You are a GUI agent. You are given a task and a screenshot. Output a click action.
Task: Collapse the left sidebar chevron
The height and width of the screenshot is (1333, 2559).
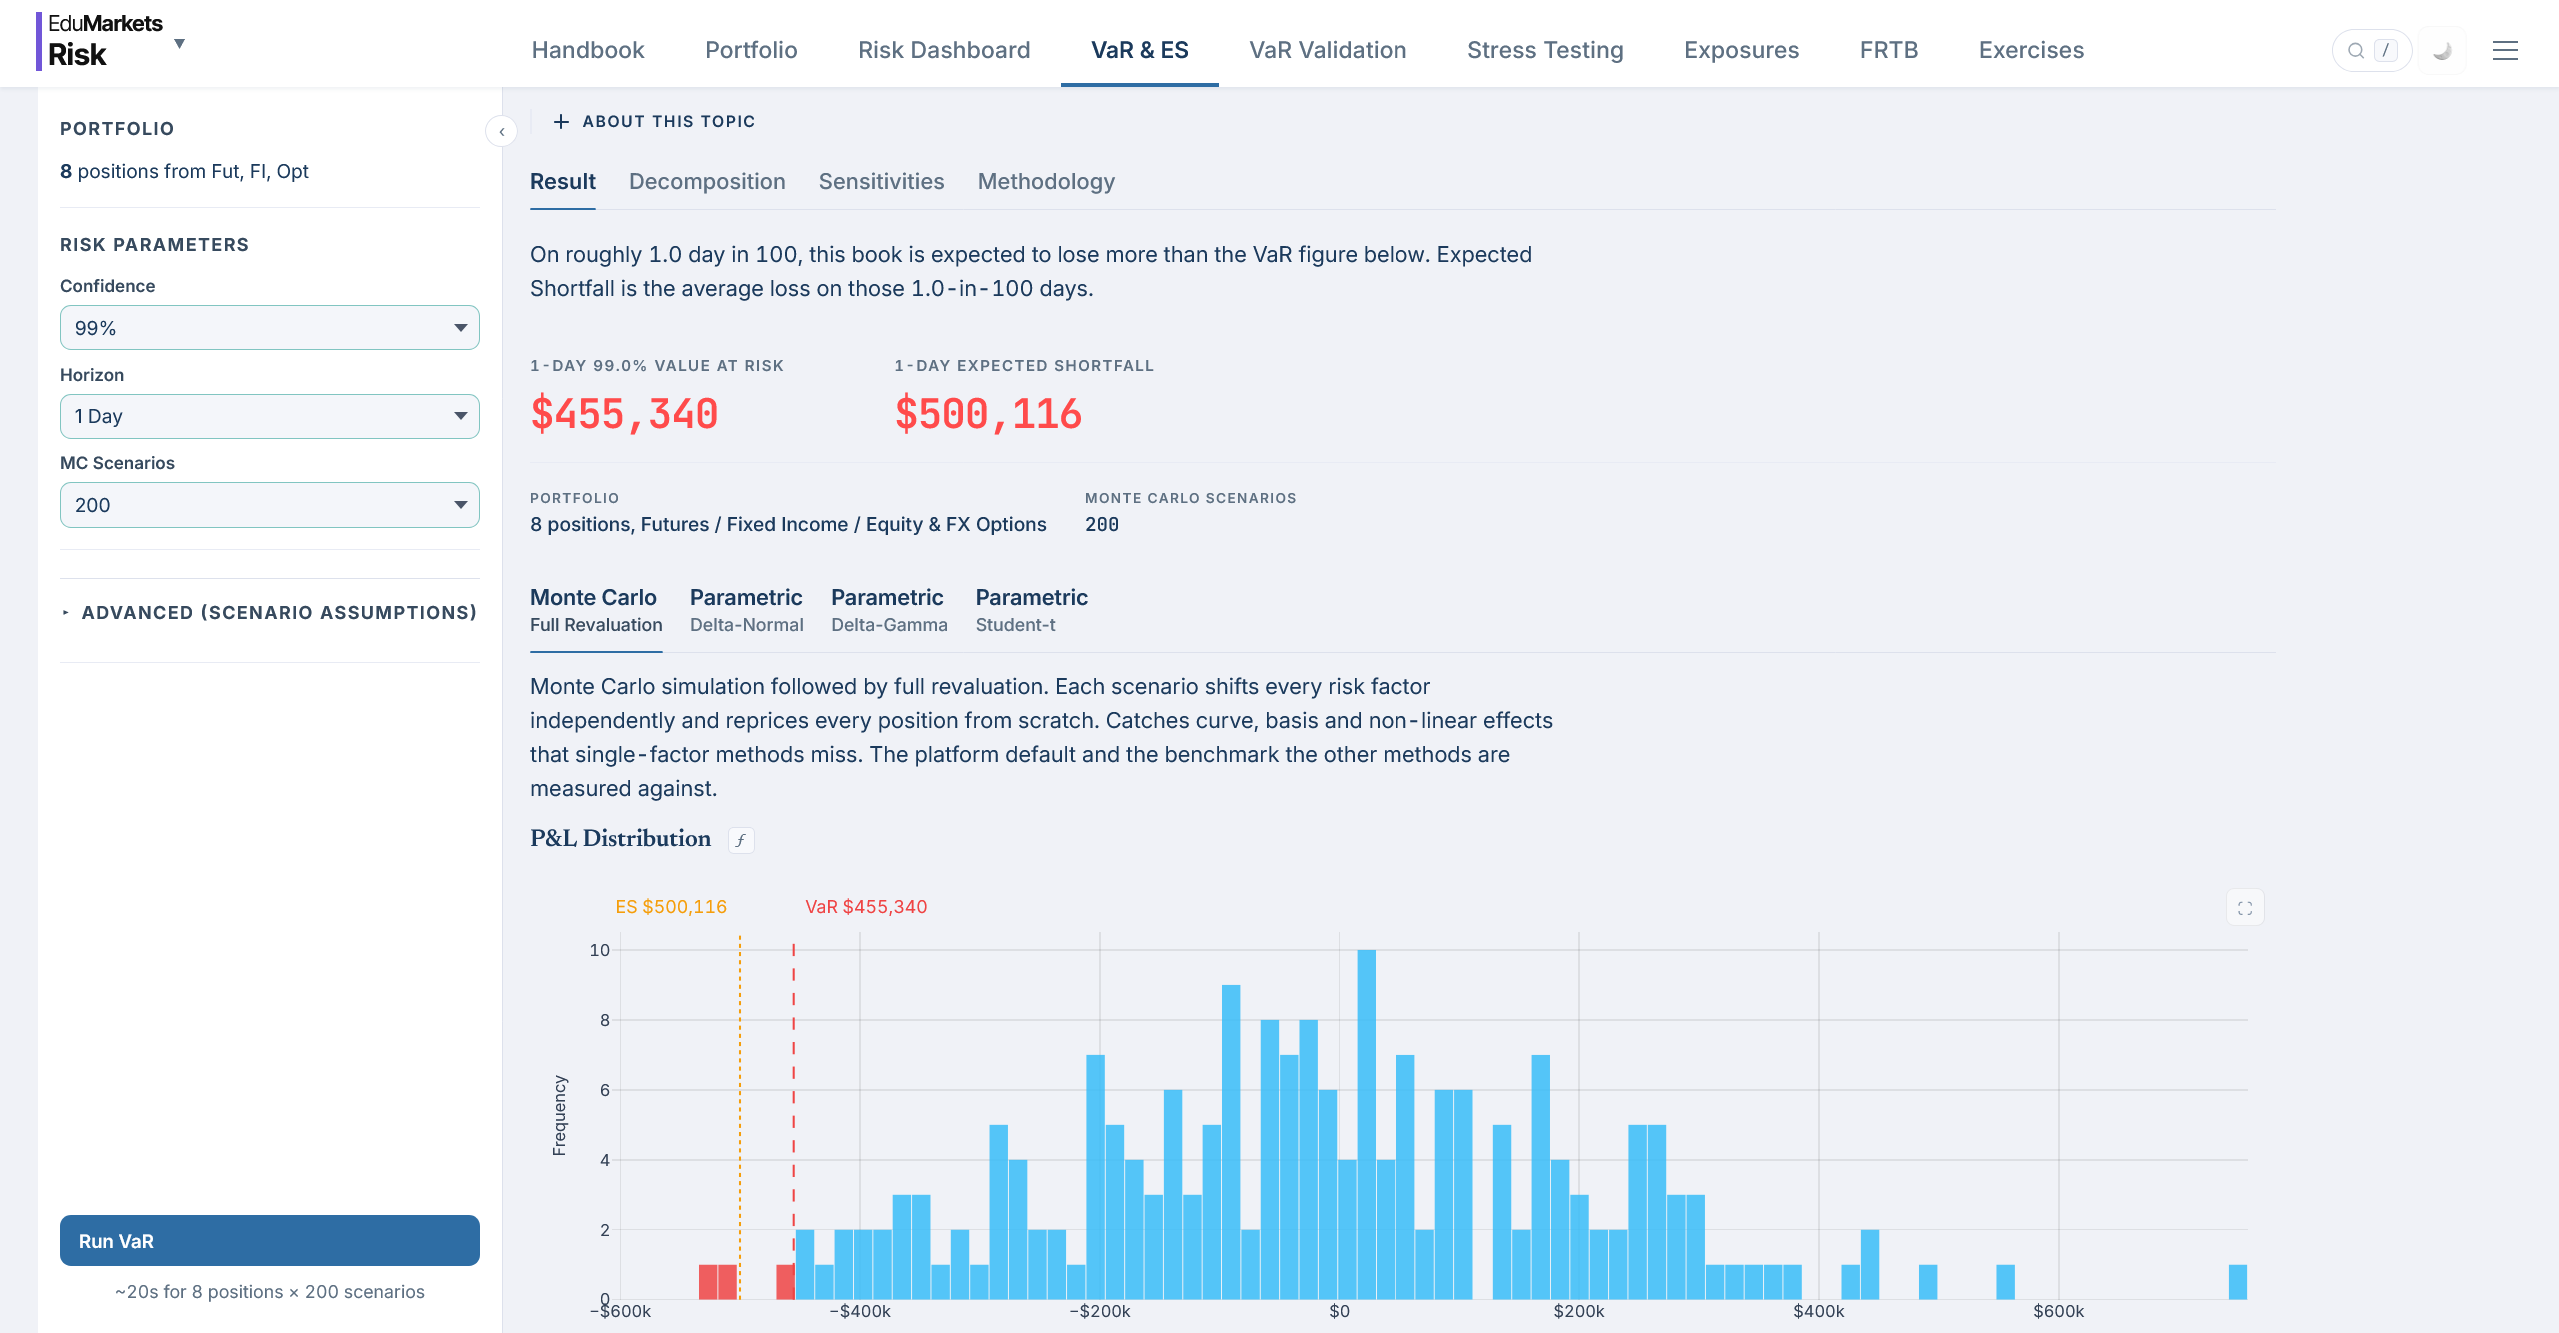(x=501, y=131)
